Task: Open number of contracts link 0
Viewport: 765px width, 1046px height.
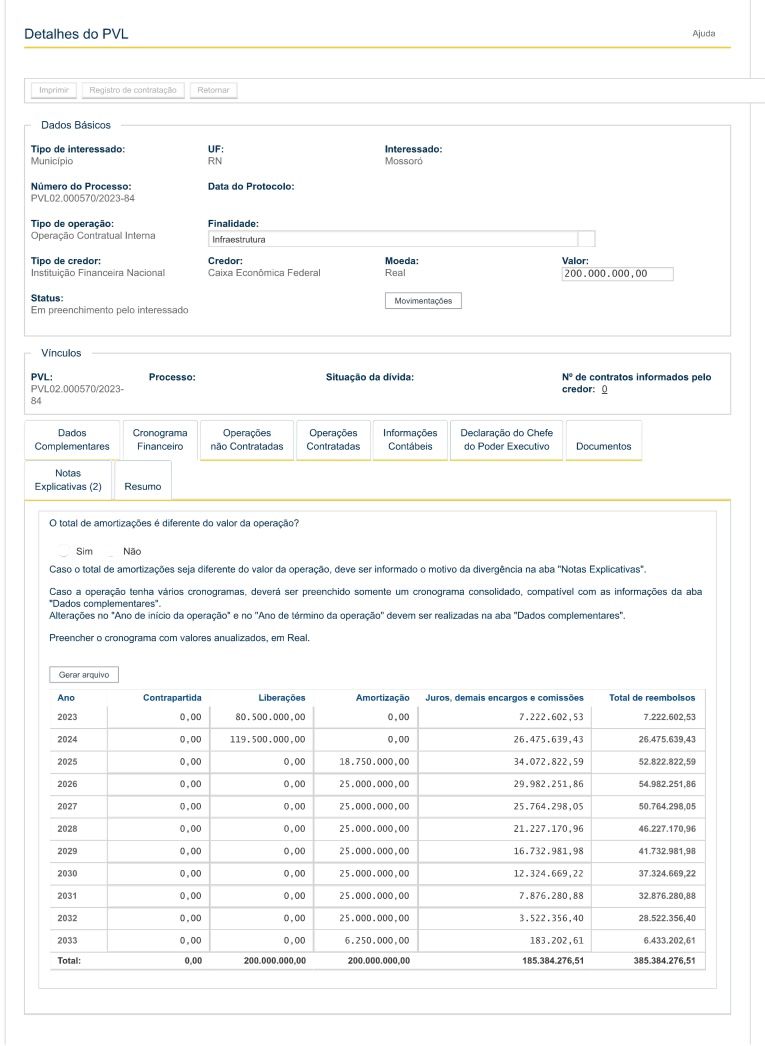Action: [604, 389]
